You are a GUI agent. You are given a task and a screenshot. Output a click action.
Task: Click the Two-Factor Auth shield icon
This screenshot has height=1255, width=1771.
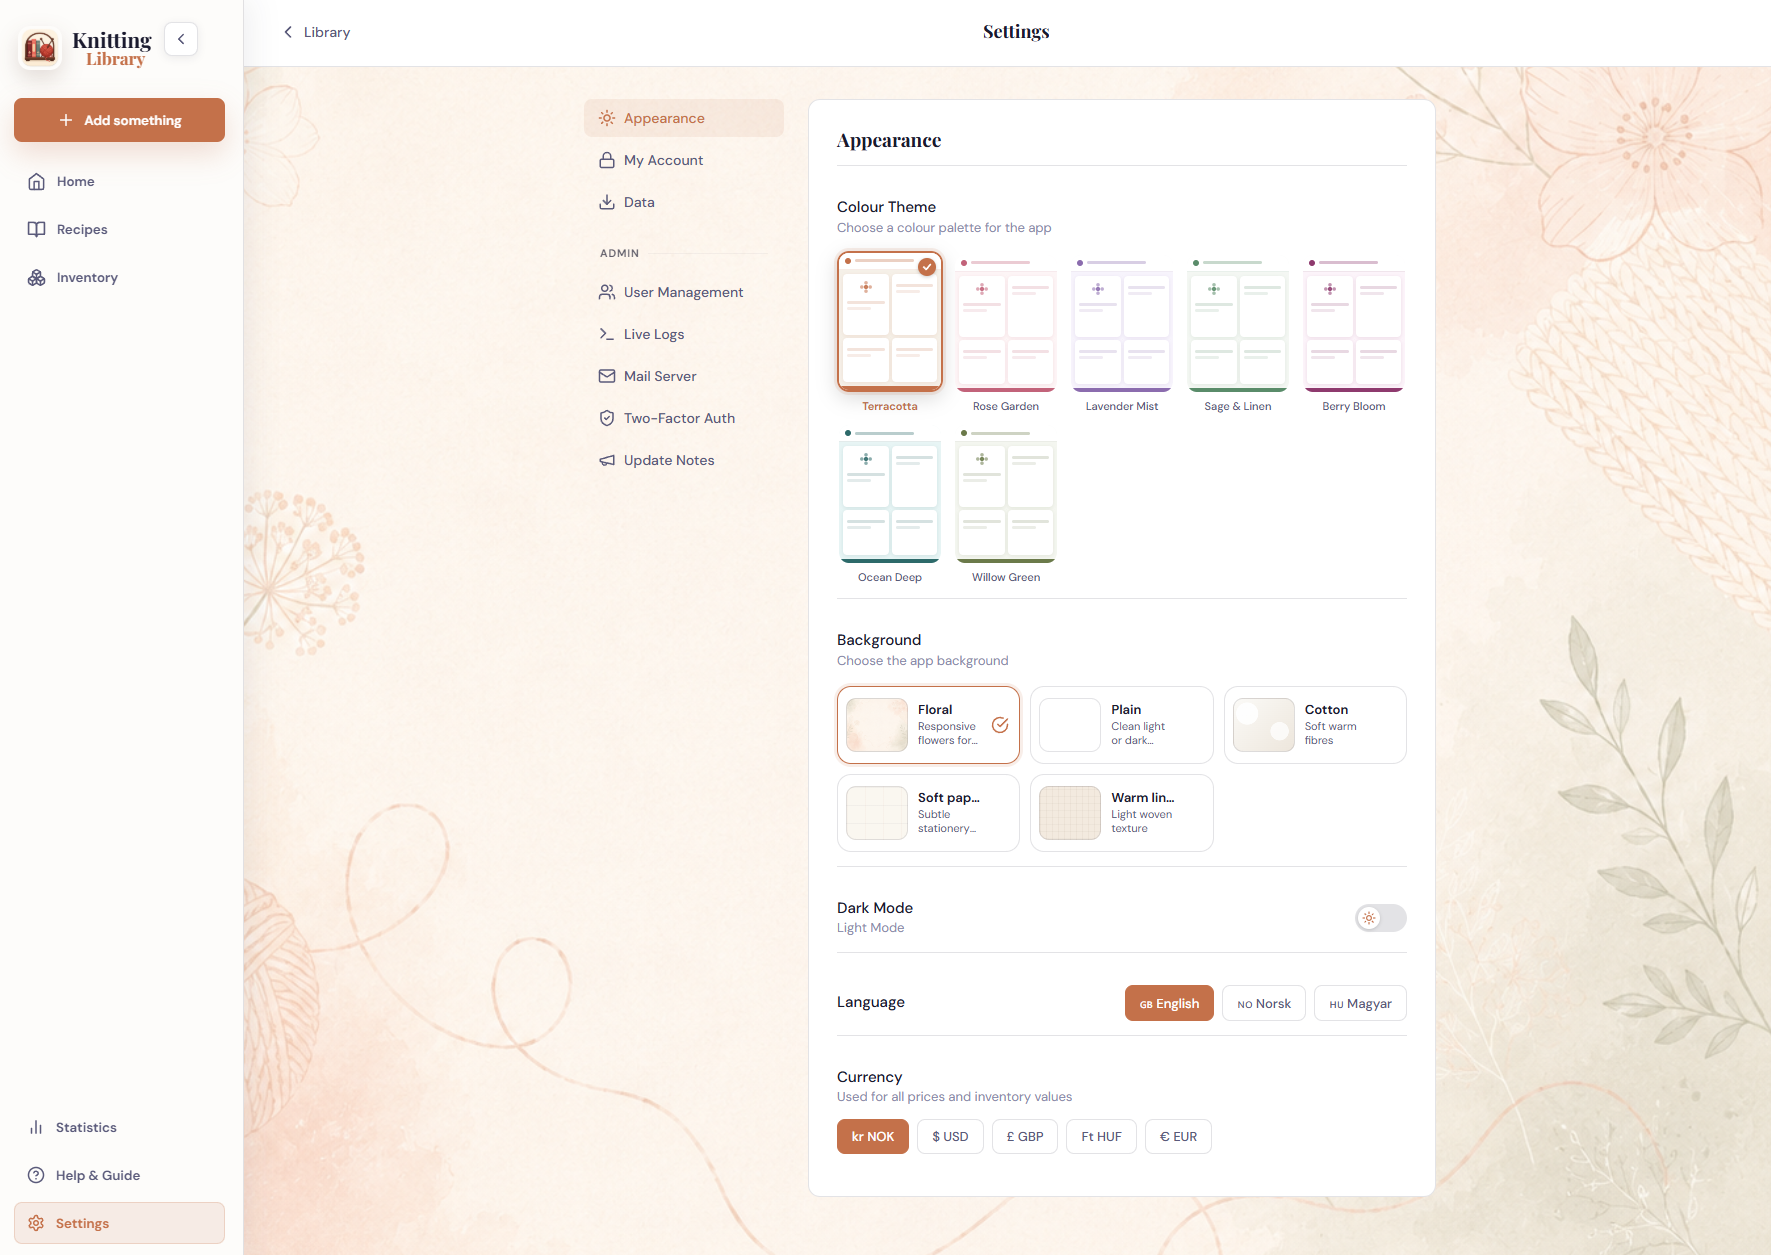(607, 418)
